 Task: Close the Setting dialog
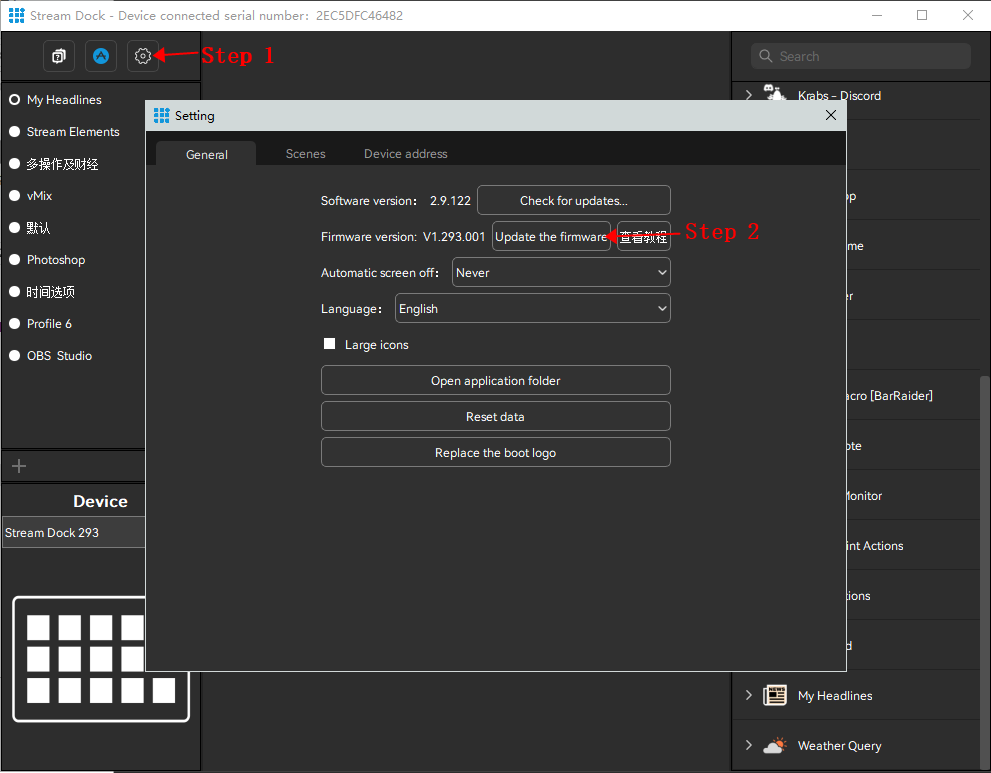coord(830,115)
